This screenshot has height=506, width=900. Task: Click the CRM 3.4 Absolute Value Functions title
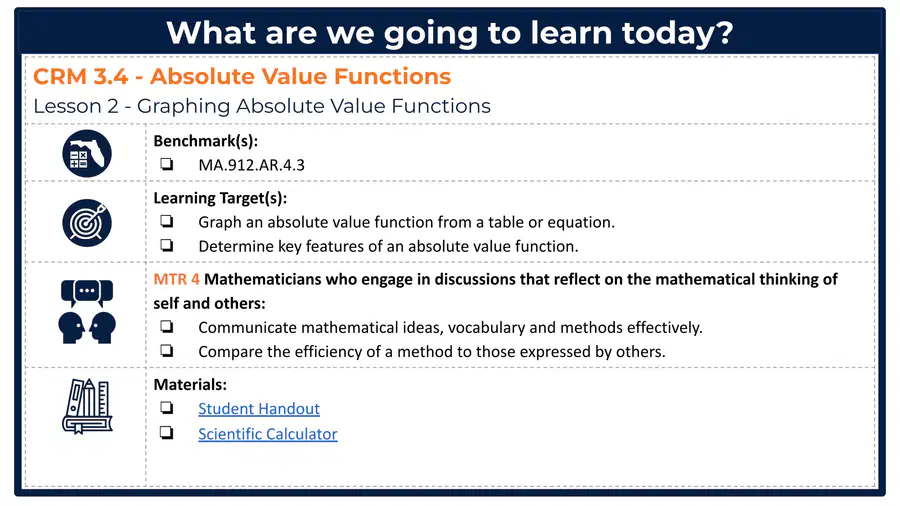pyautogui.click(x=242, y=76)
